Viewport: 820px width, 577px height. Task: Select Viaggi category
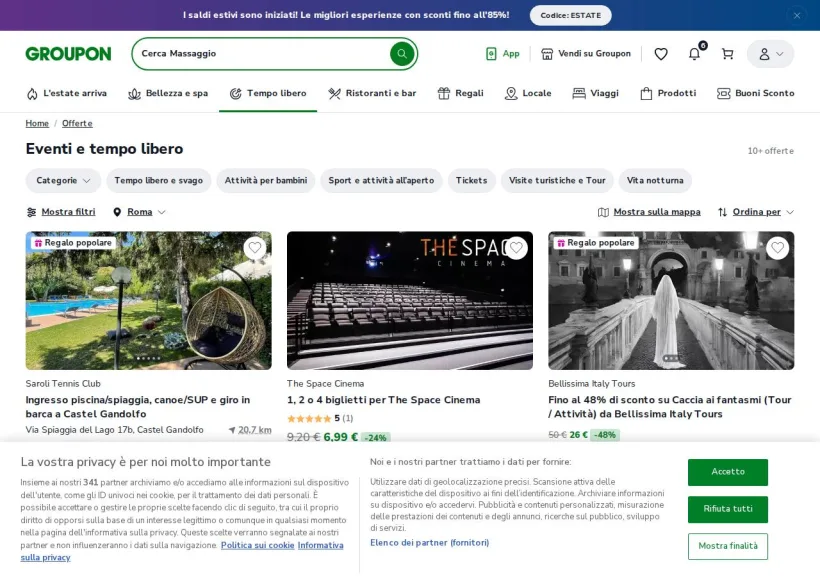(x=595, y=93)
